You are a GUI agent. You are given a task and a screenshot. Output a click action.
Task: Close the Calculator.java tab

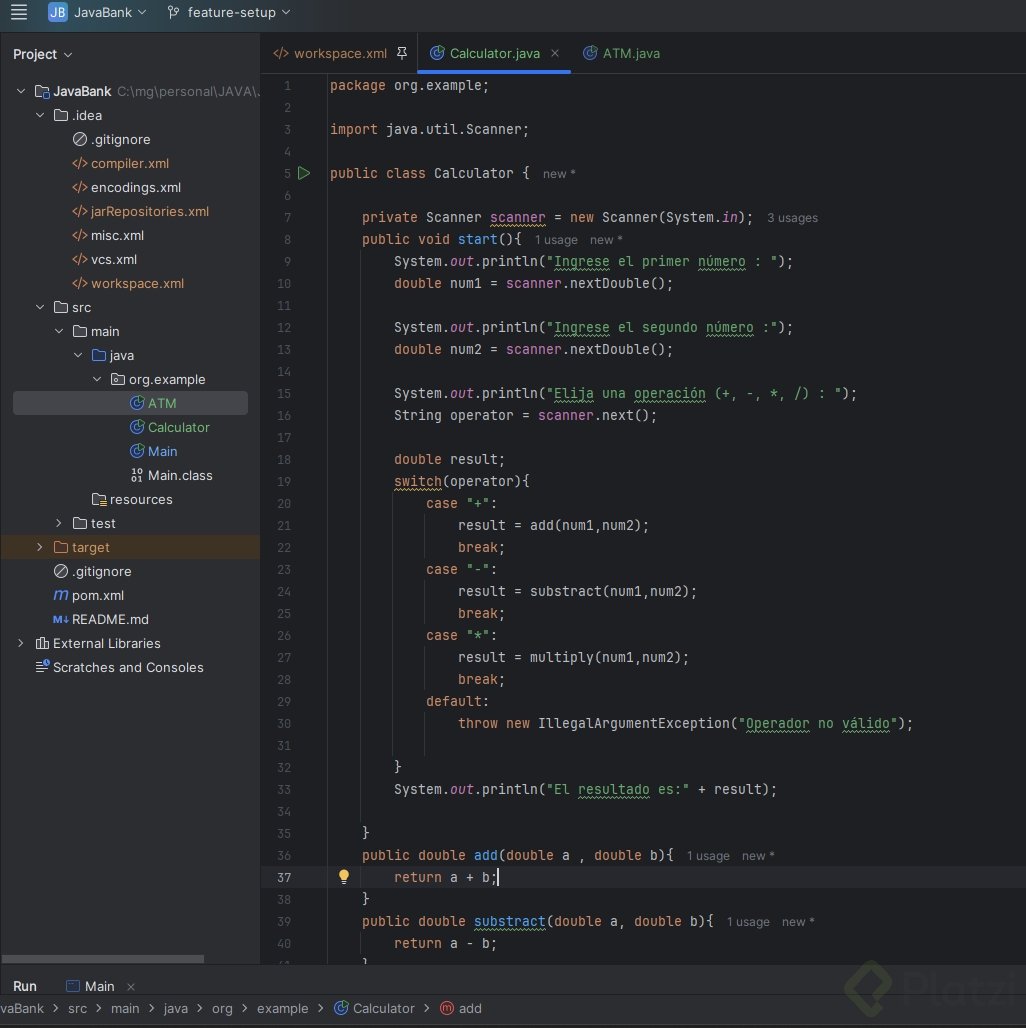coord(555,53)
